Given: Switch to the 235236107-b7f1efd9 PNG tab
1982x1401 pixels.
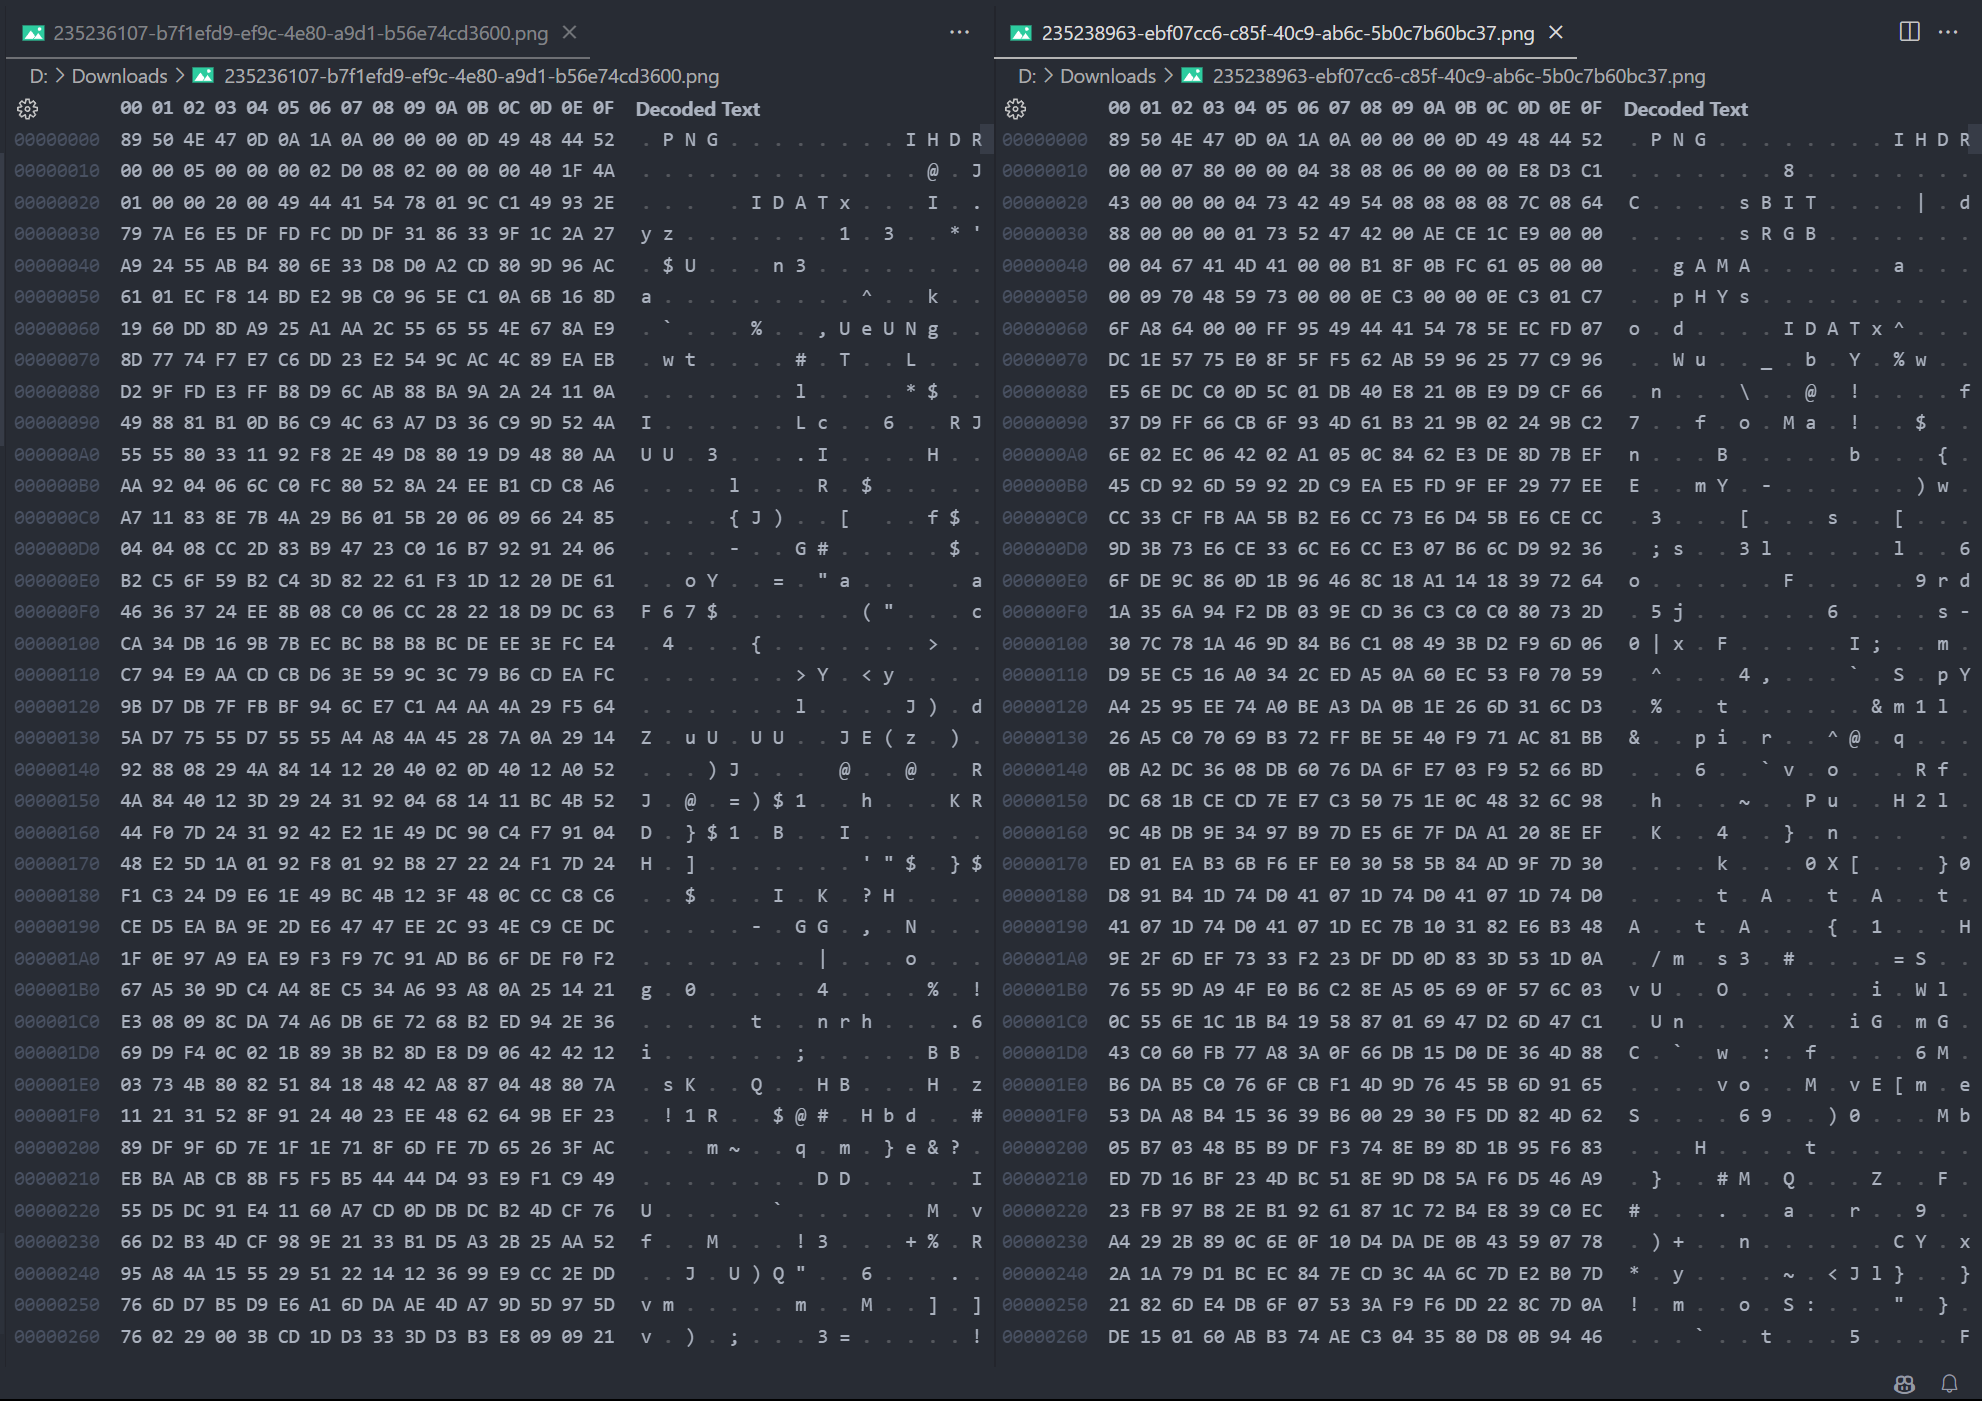Looking at the screenshot, I should (x=300, y=33).
